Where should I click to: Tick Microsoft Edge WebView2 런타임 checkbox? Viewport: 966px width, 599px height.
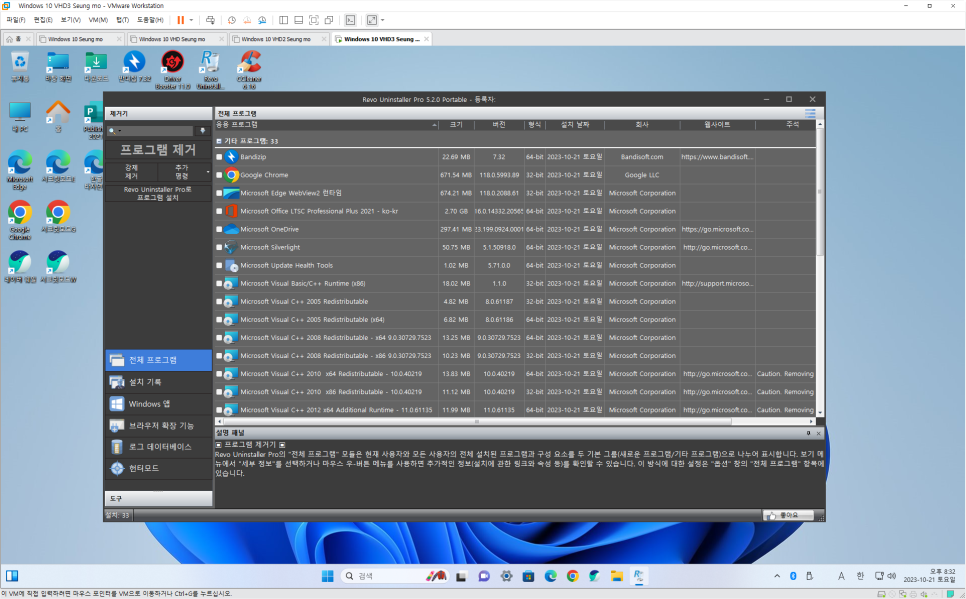pyautogui.click(x=219, y=193)
